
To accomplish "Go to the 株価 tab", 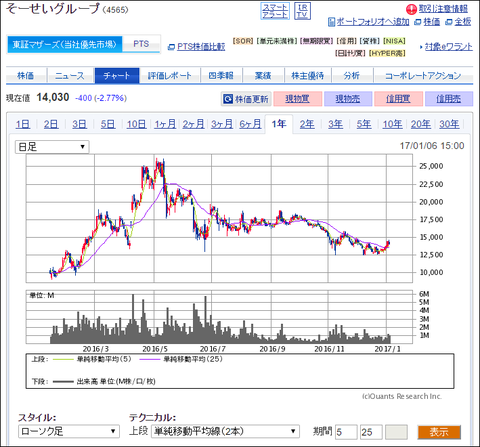I will [x=26, y=76].
